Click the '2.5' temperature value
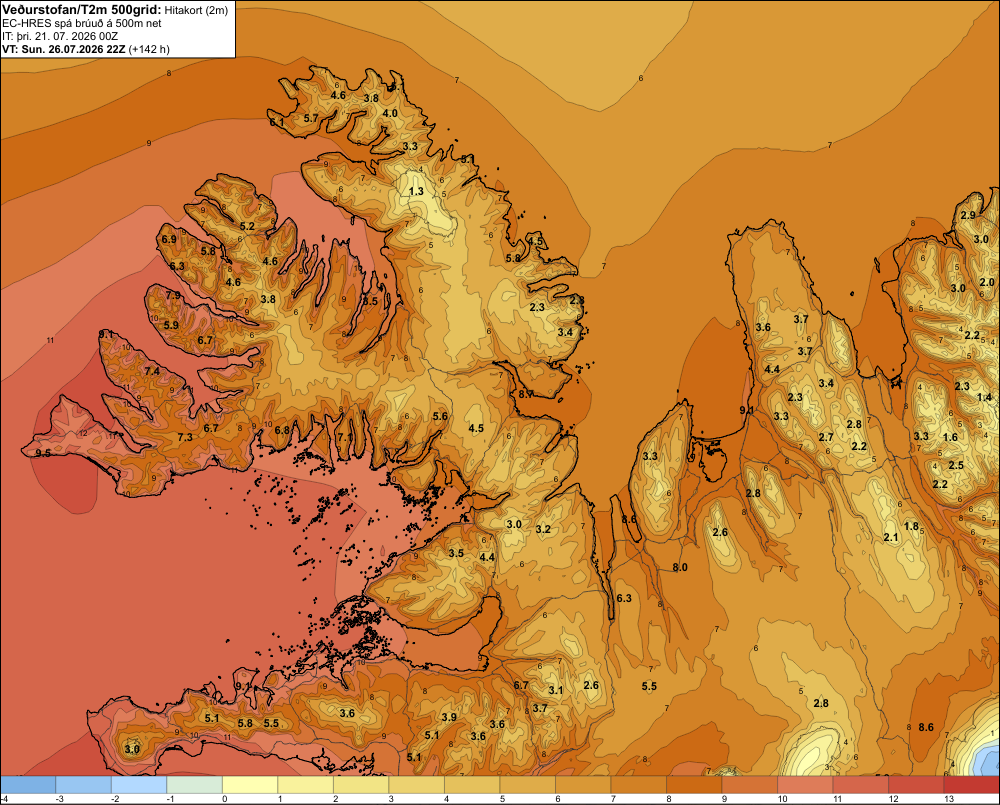This screenshot has height=805, width=1000. [956, 465]
